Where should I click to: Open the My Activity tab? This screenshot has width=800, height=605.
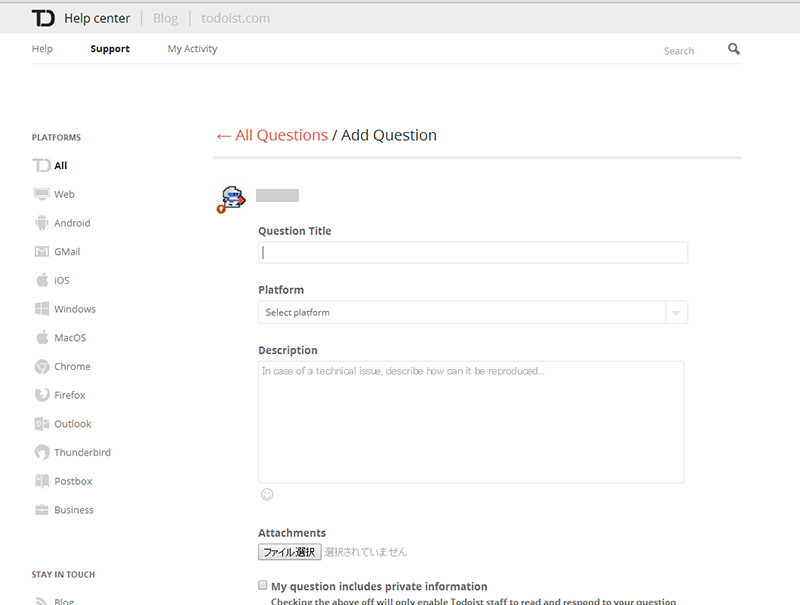pos(192,49)
